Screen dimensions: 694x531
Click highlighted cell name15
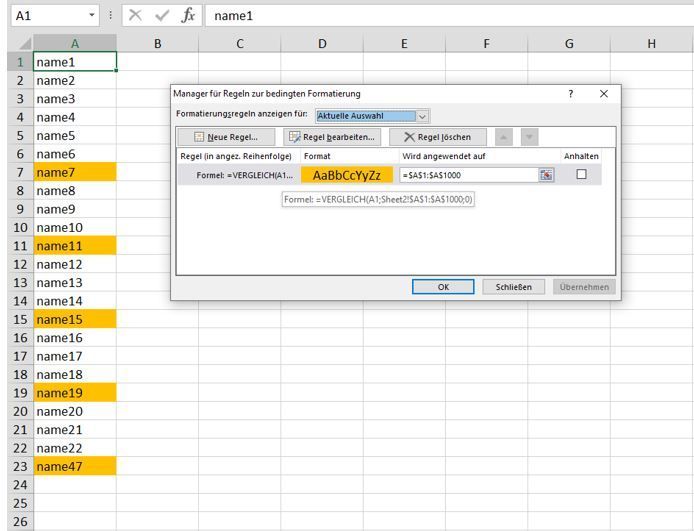[75, 319]
